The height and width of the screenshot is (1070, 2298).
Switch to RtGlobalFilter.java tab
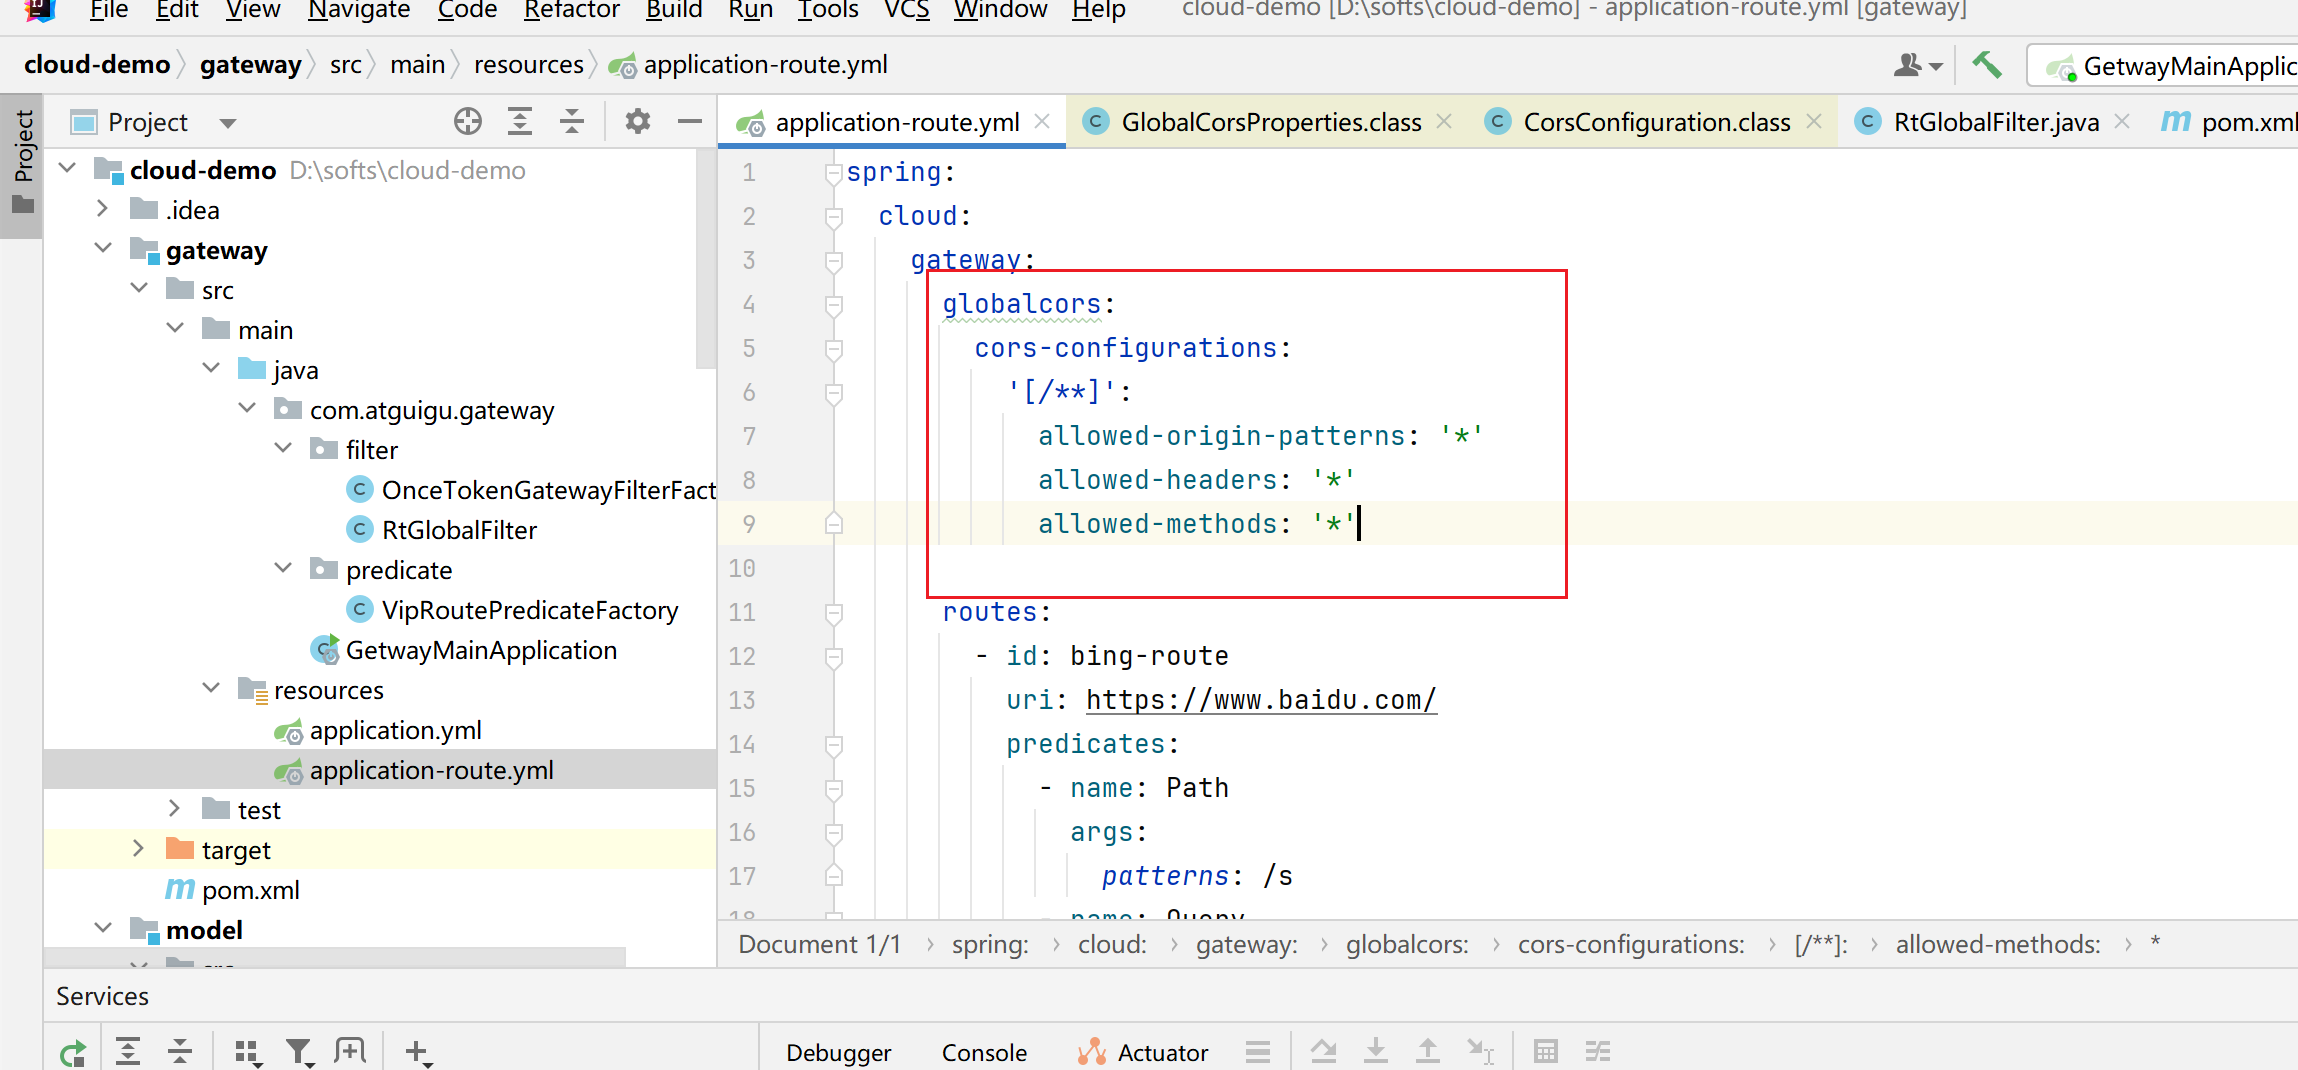click(1995, 122)
